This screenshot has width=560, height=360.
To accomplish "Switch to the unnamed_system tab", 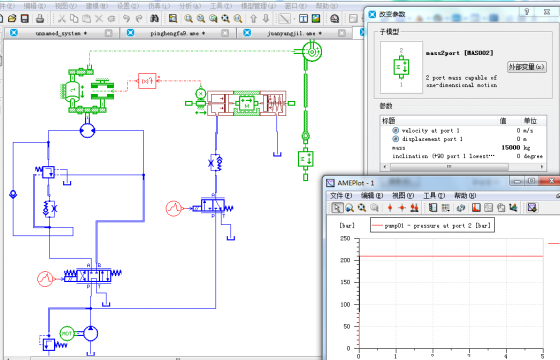I will pos(61,33).
